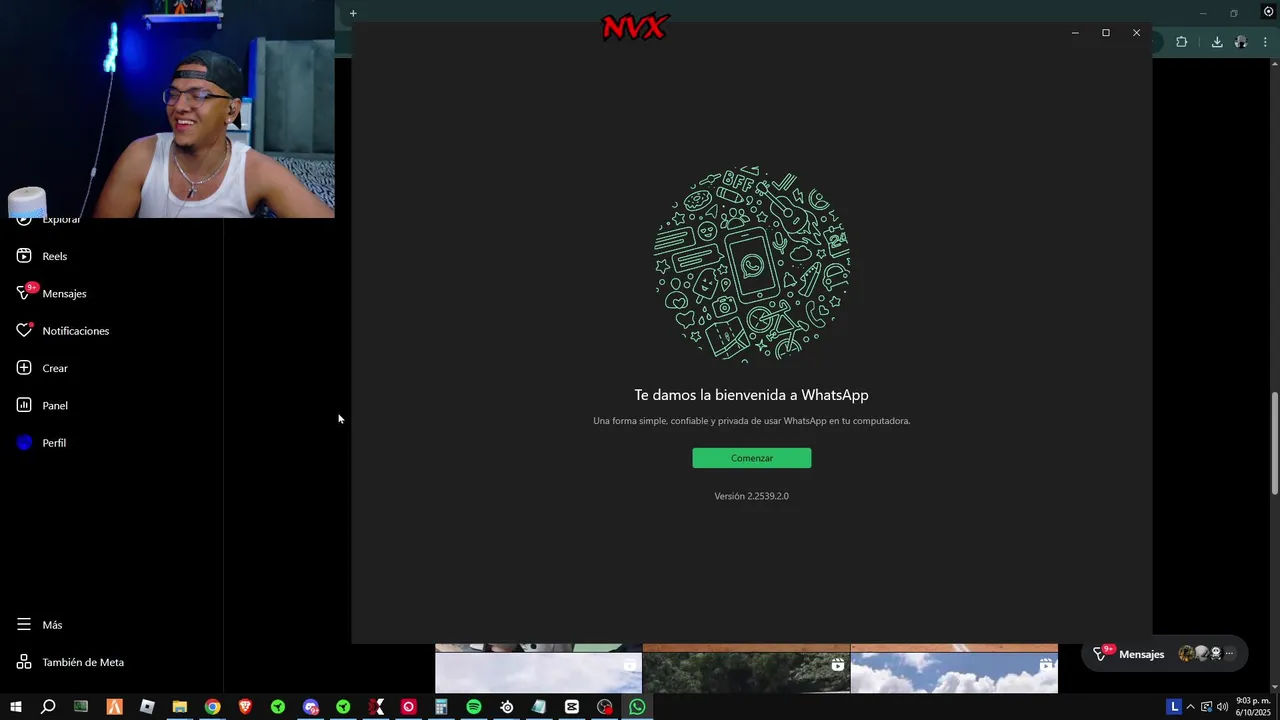The width and height of the screenshot is (1280, 720).
Task: Open Calculator from the taskbar
Action: (441, 707)
